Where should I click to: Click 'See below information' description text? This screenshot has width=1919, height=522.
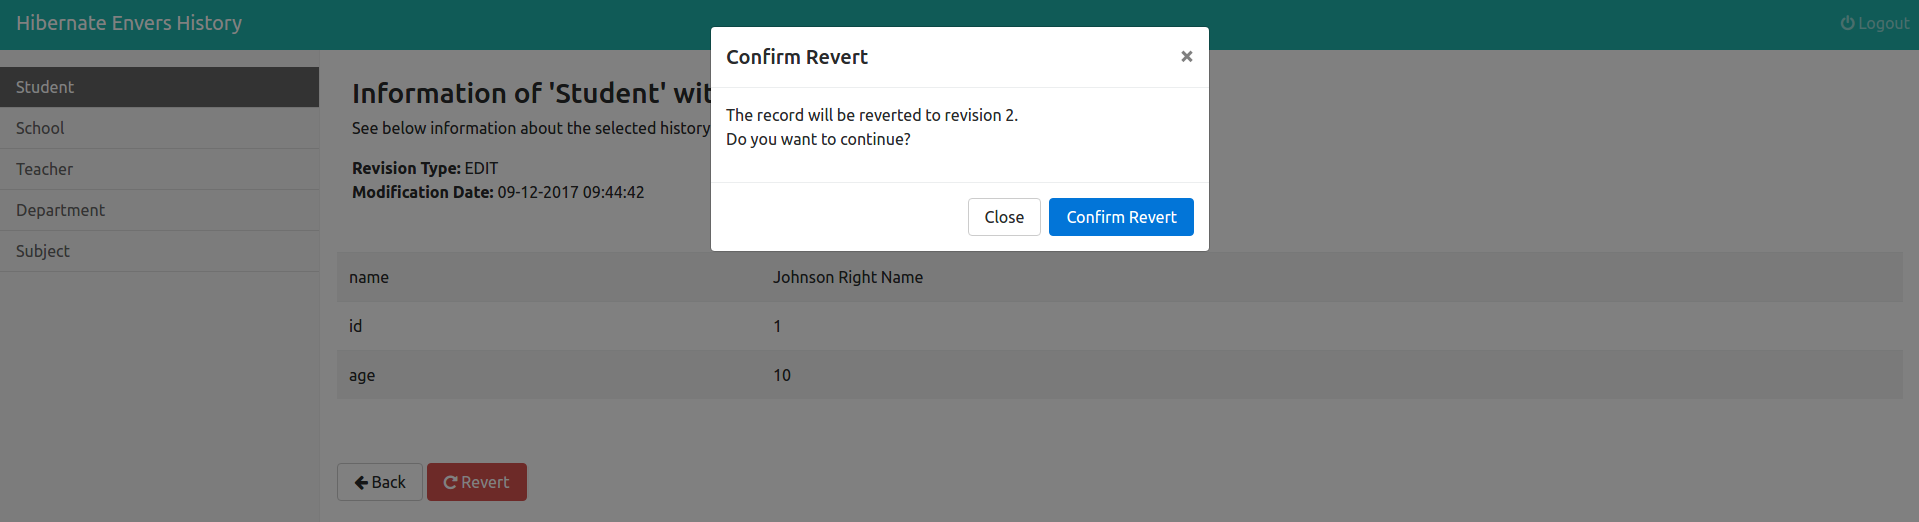point(531,128)
